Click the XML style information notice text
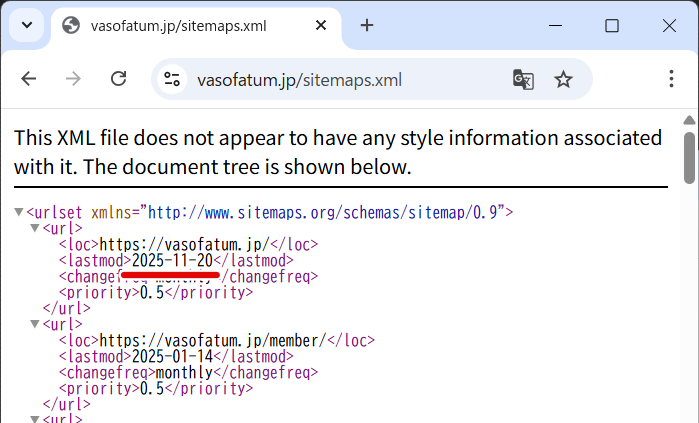The height and width of the screenshot is (423, 699). pos(338,152)
